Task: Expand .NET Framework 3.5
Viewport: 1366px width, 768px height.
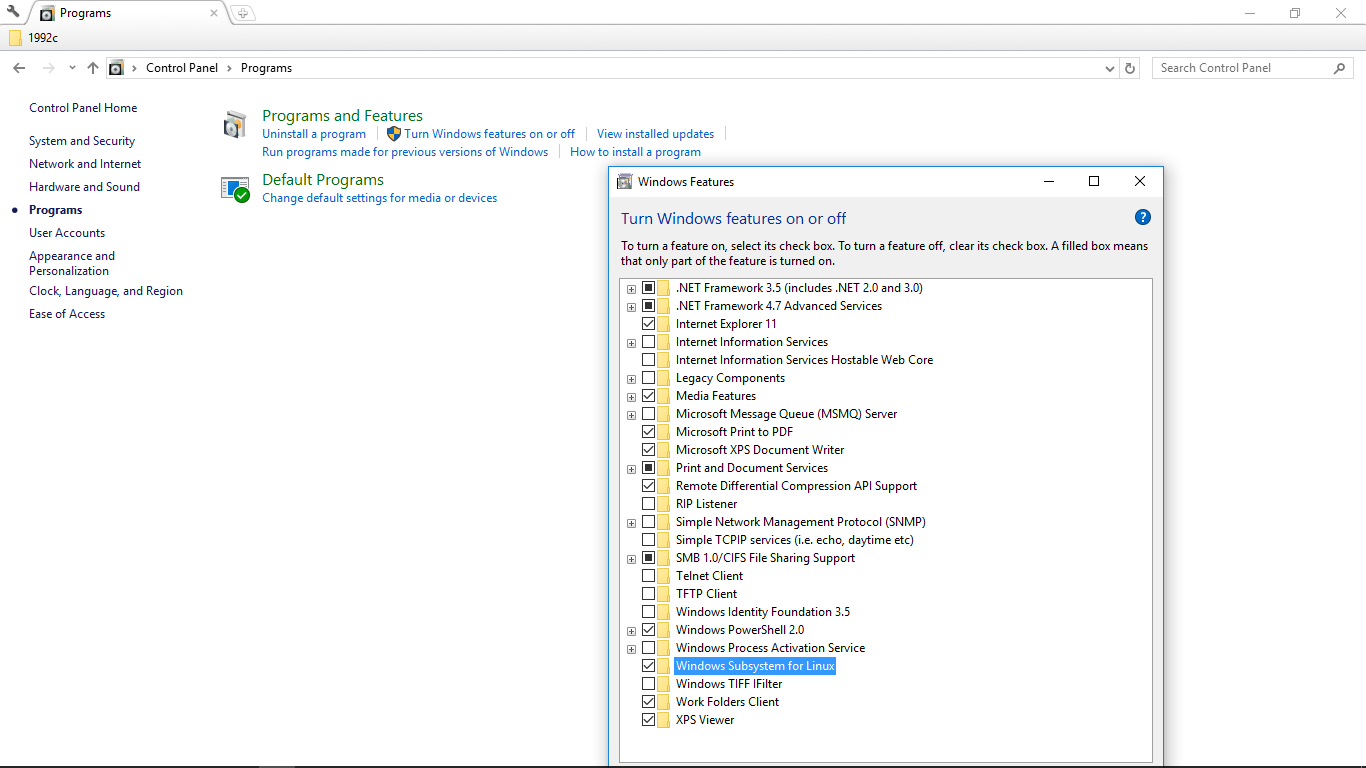Action: 631,288
